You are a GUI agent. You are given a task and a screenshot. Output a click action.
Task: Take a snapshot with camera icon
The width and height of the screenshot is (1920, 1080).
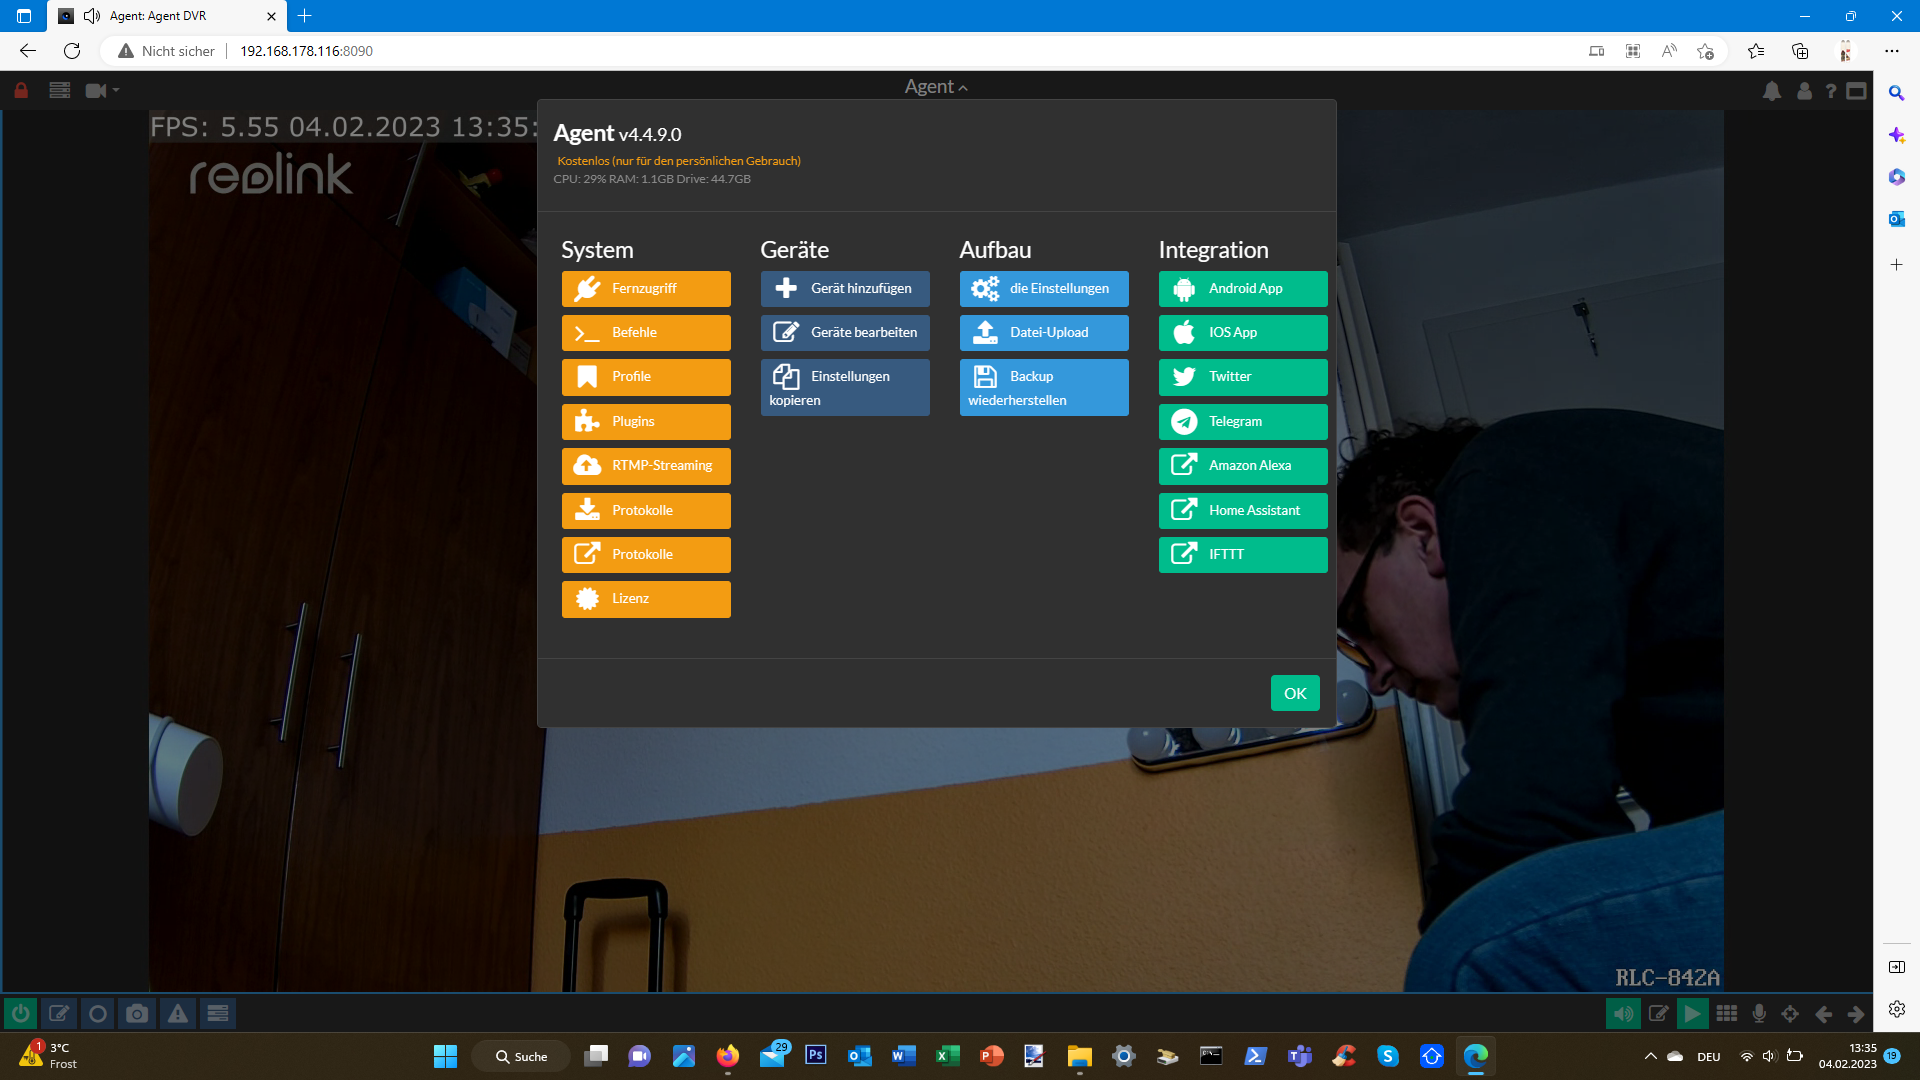(137, 1014)
